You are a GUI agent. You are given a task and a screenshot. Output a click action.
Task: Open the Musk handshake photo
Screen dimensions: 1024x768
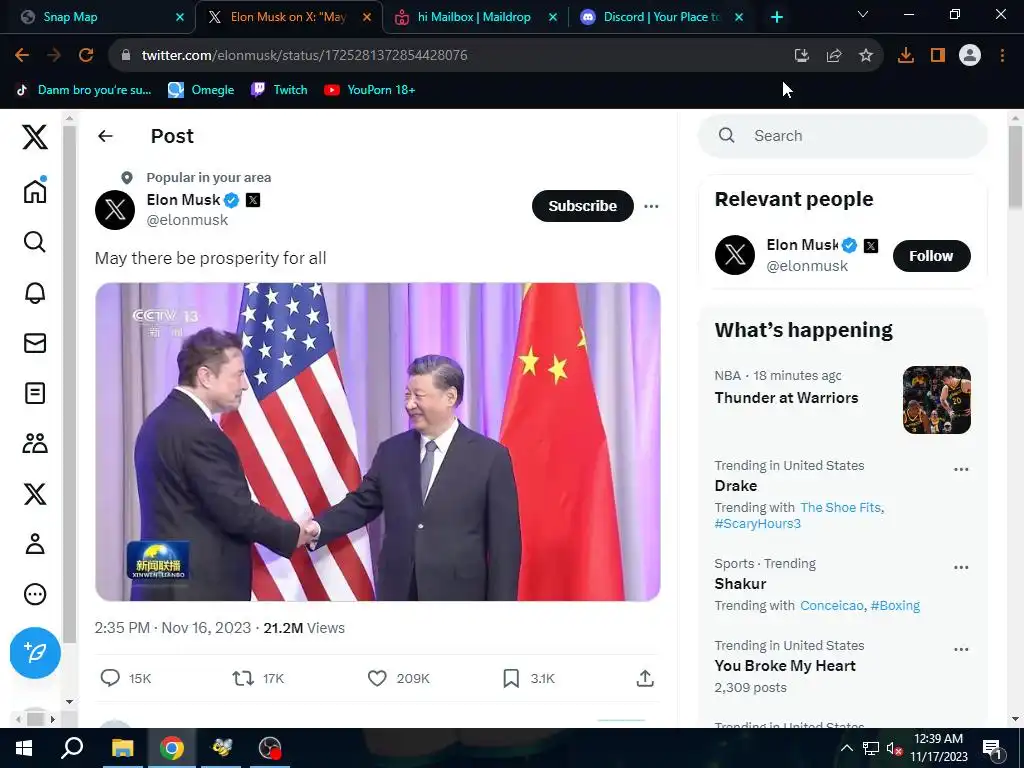[x=377, y=441]
